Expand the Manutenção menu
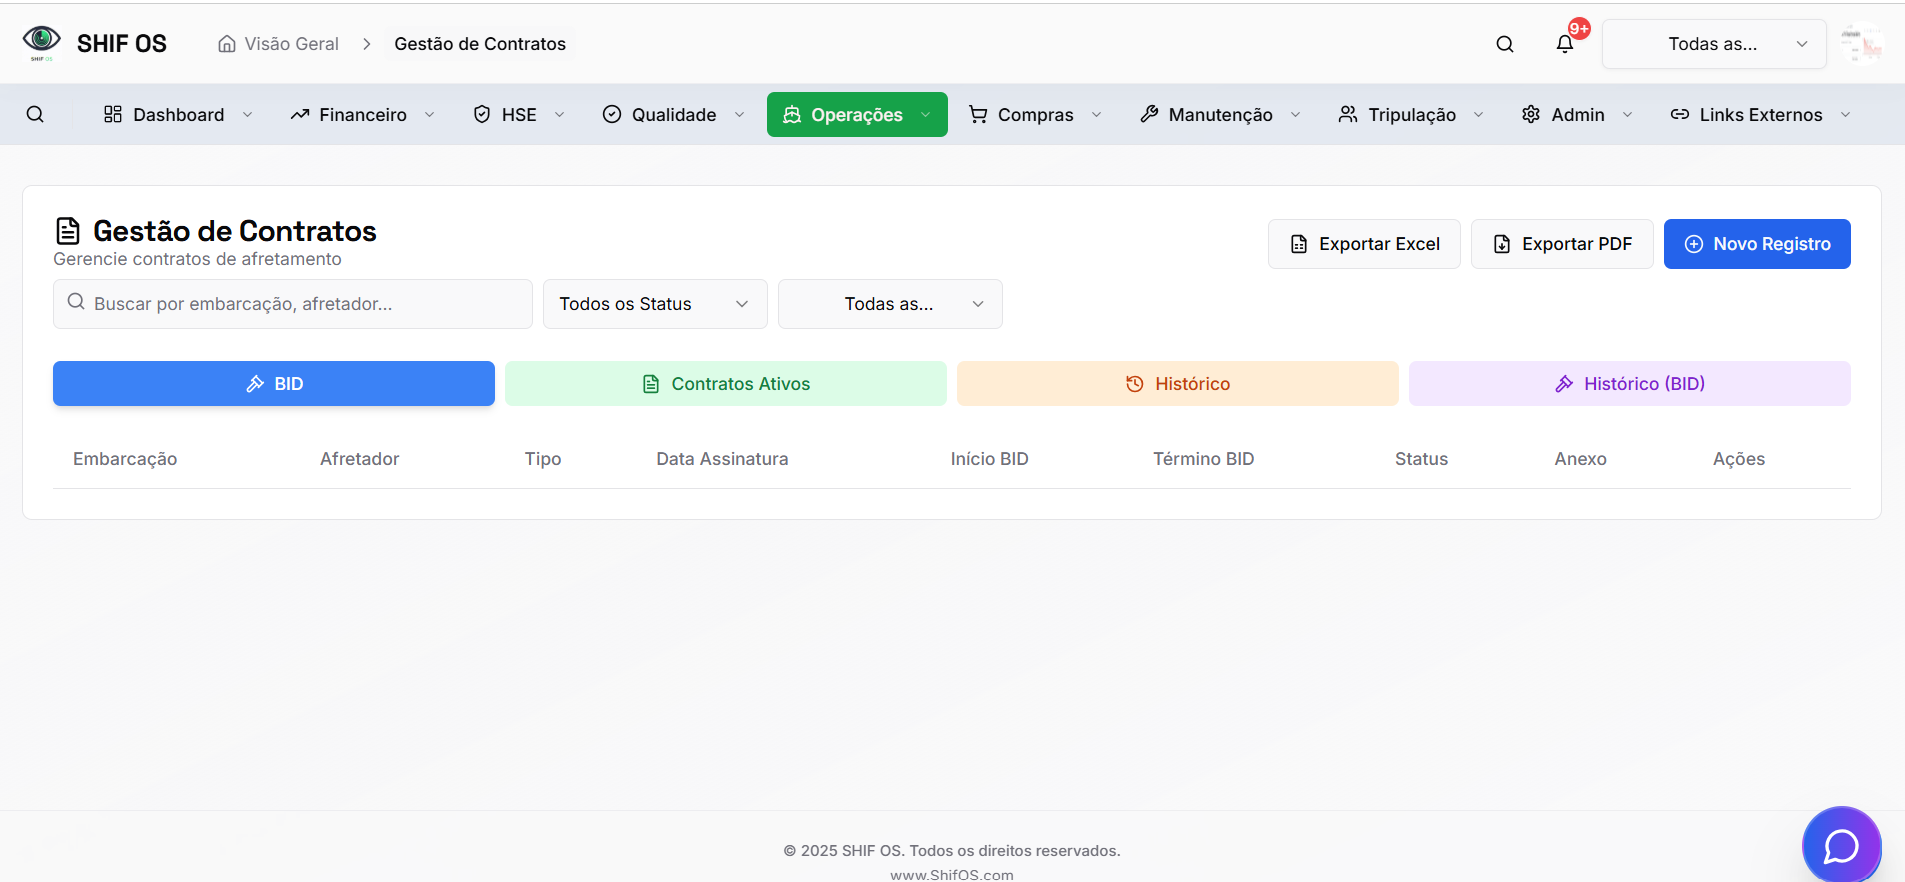The width and height of the screenshot is (1905, 882). coord(1220,115)
